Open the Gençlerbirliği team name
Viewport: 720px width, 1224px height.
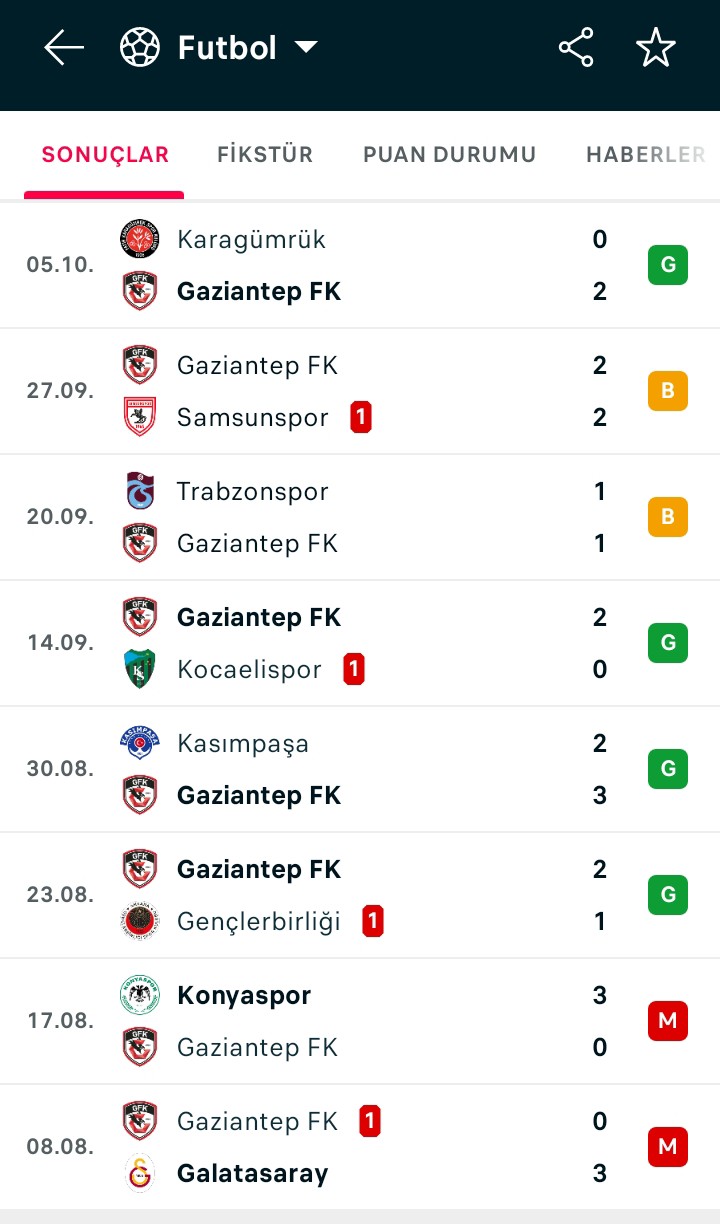[x=259, y=921]
